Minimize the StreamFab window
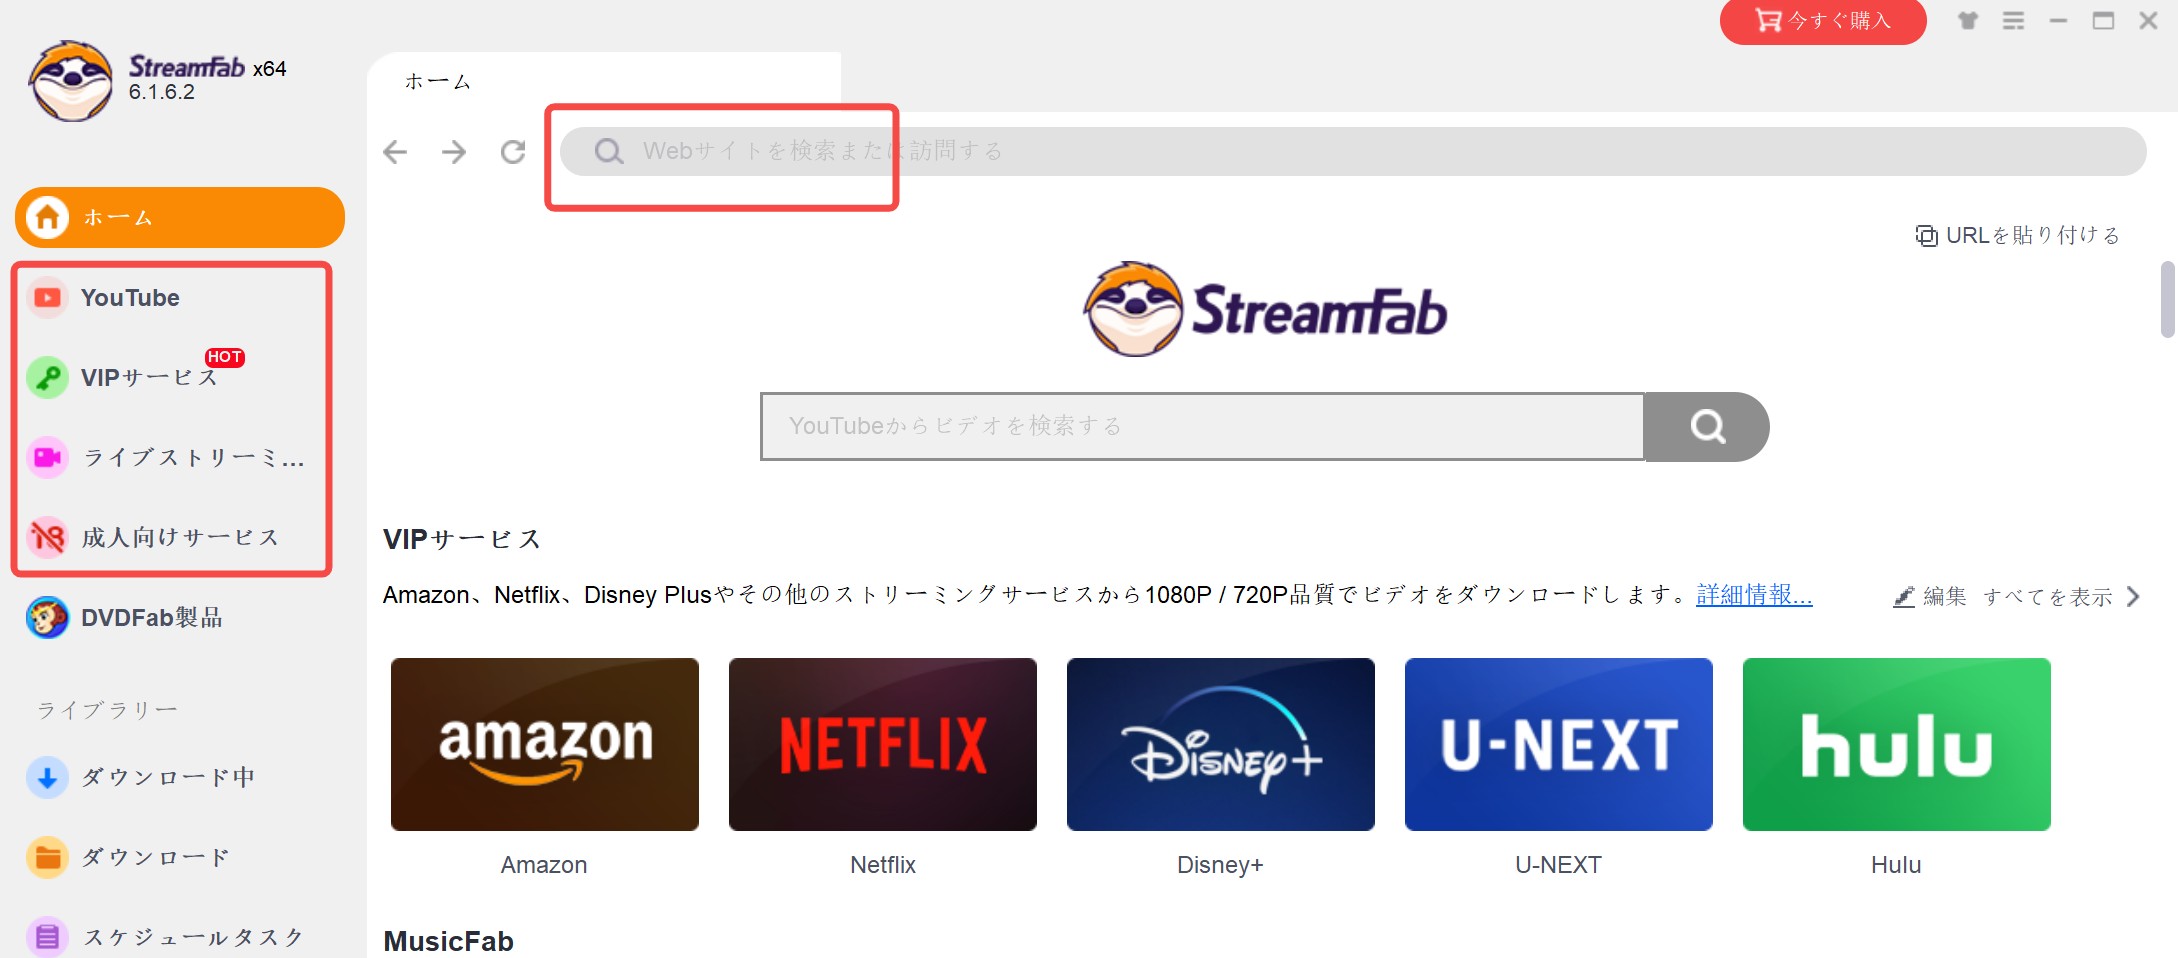The image size is (2178, 958). click(x=2058, y=20)
